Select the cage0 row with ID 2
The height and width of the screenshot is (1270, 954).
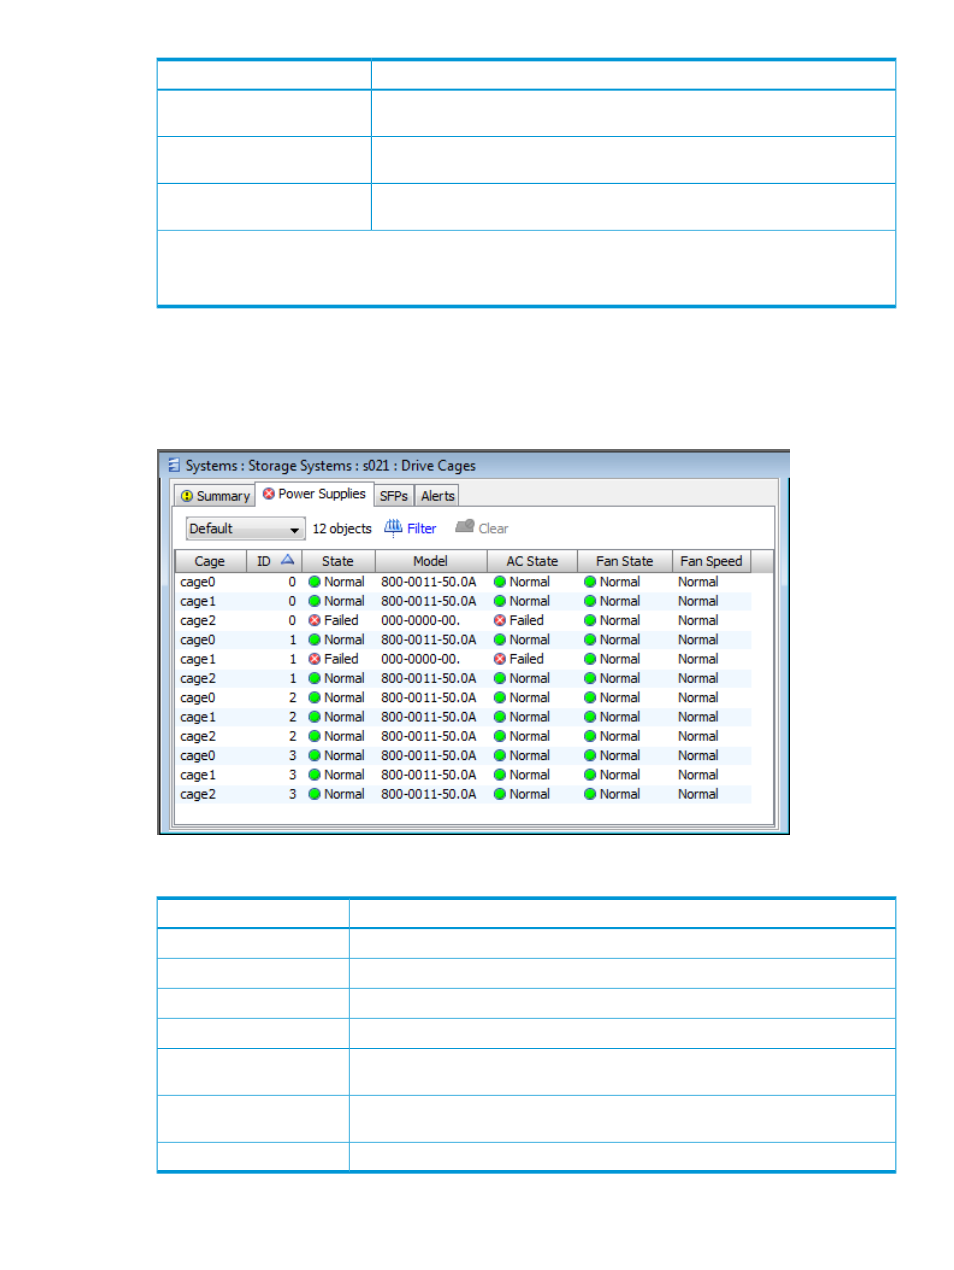click(x=463, y=698)
